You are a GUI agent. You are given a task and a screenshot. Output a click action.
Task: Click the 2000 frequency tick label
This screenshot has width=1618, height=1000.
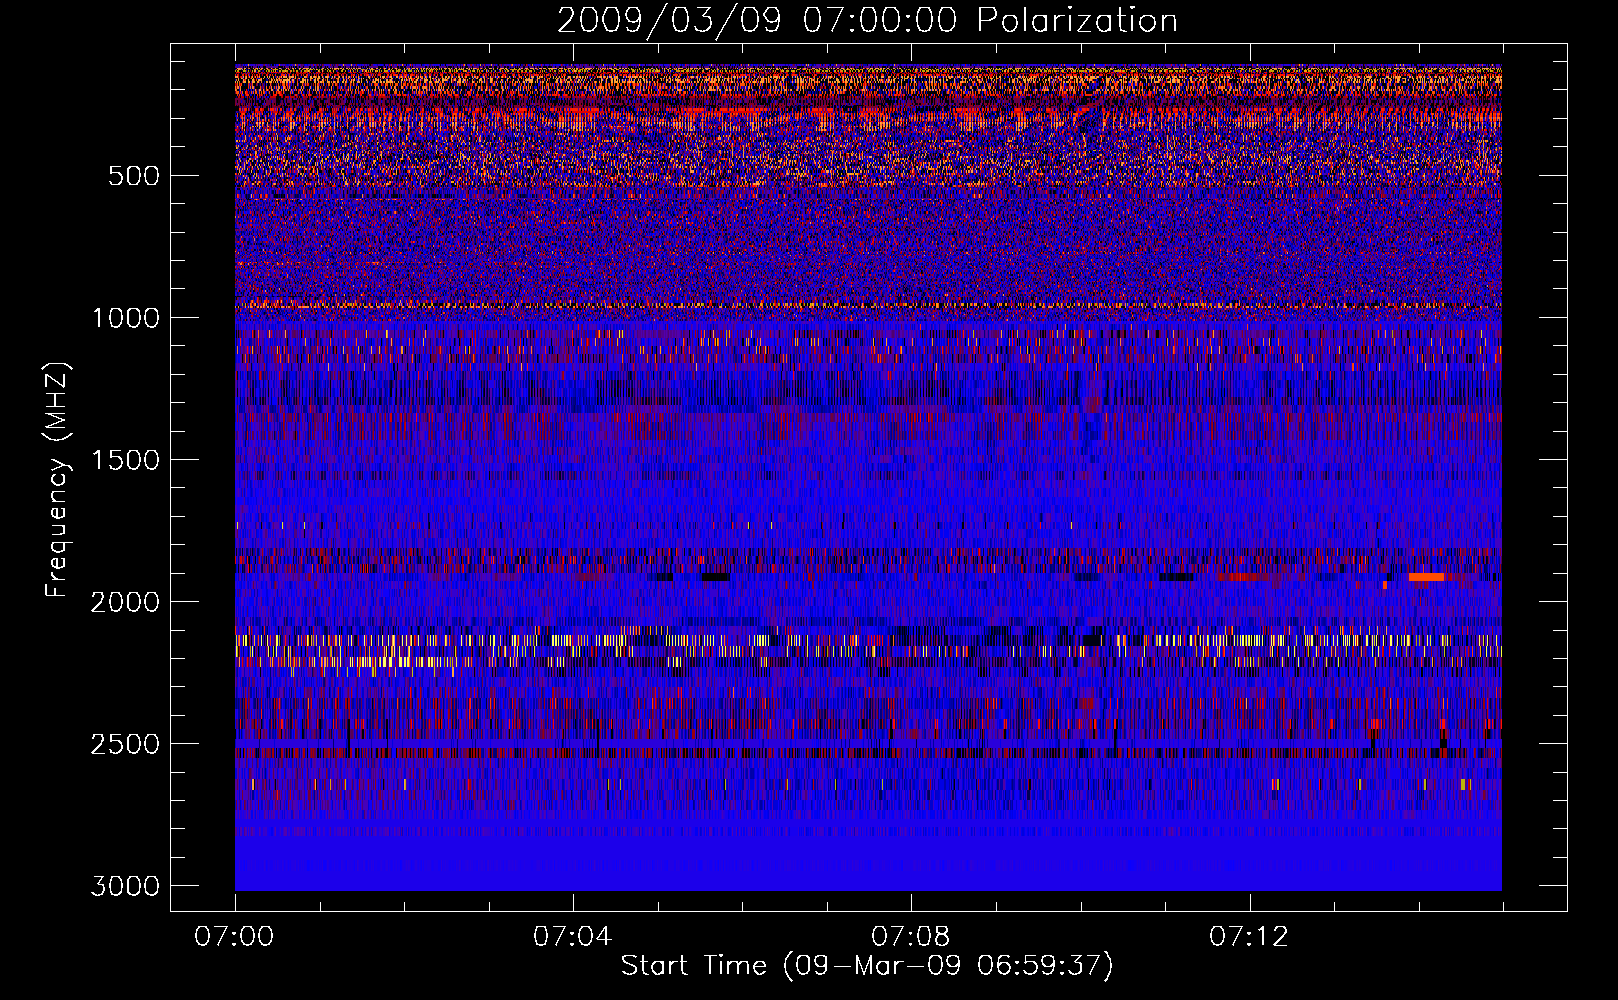point(125,602)
